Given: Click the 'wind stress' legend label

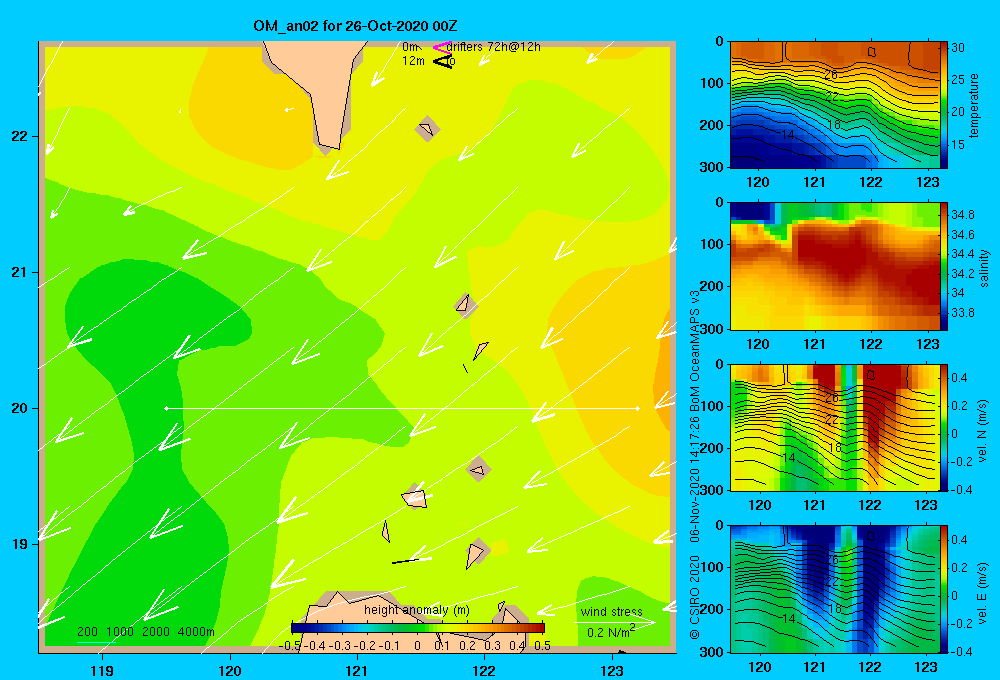Looking at the screenshot, I should (611, 612).
